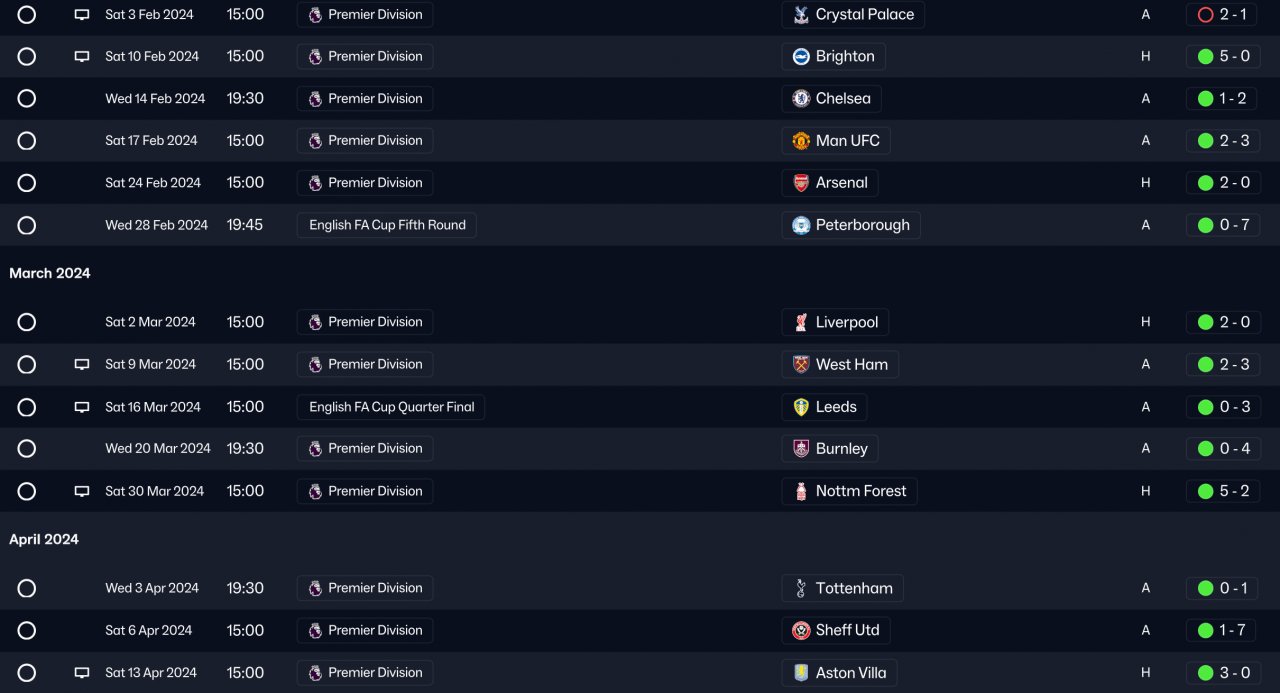Select the radio circle for Man UFC match

click(27, 141)
